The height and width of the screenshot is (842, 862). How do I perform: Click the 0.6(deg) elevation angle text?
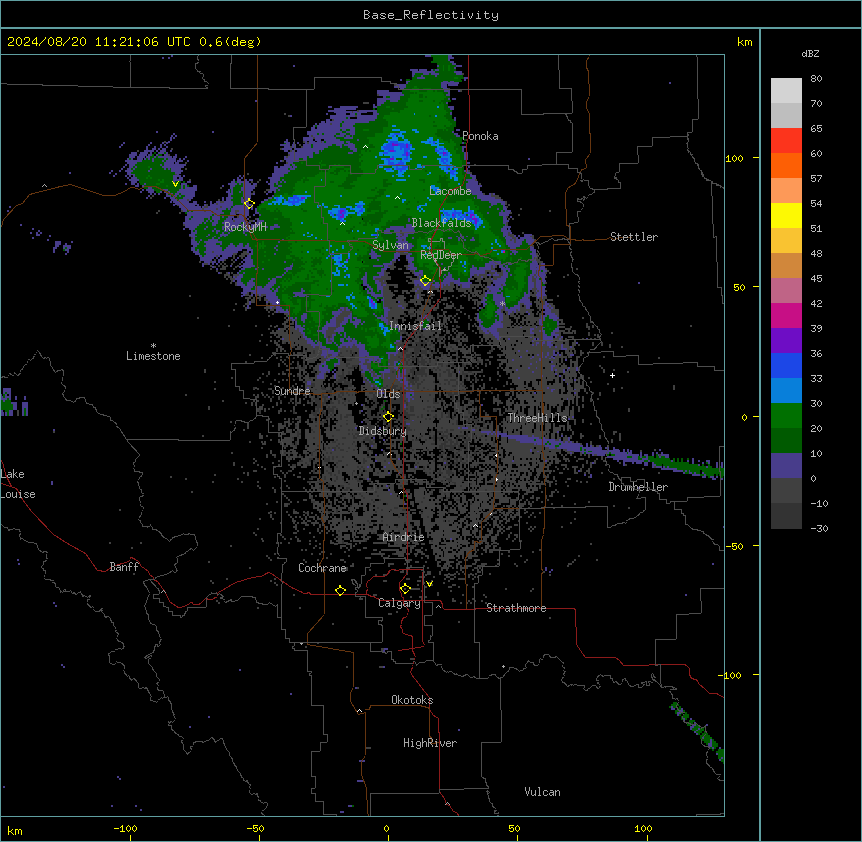pyautogui.click(x=230, y=42)
